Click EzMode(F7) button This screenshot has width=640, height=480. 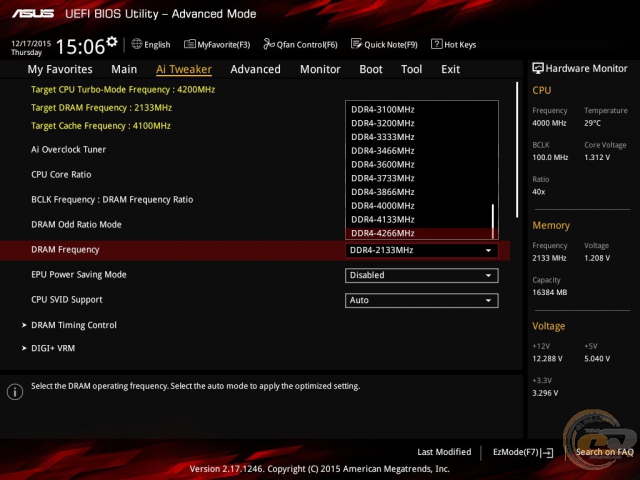coord(523,452)
